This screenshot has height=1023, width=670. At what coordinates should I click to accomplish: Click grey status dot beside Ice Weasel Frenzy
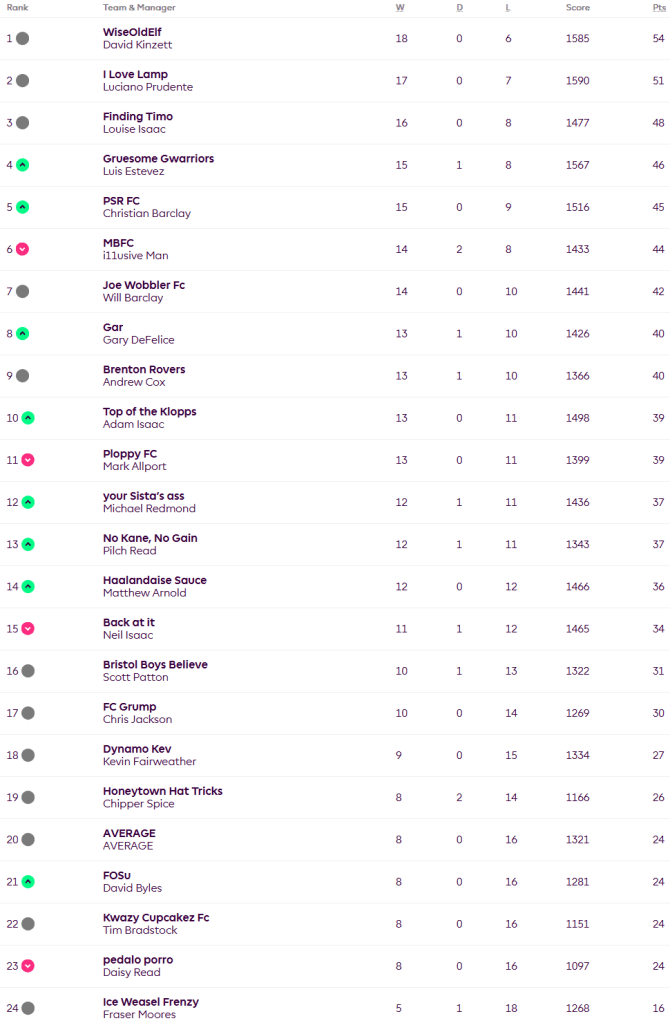pyautogui.click(x=28, y=1008)
